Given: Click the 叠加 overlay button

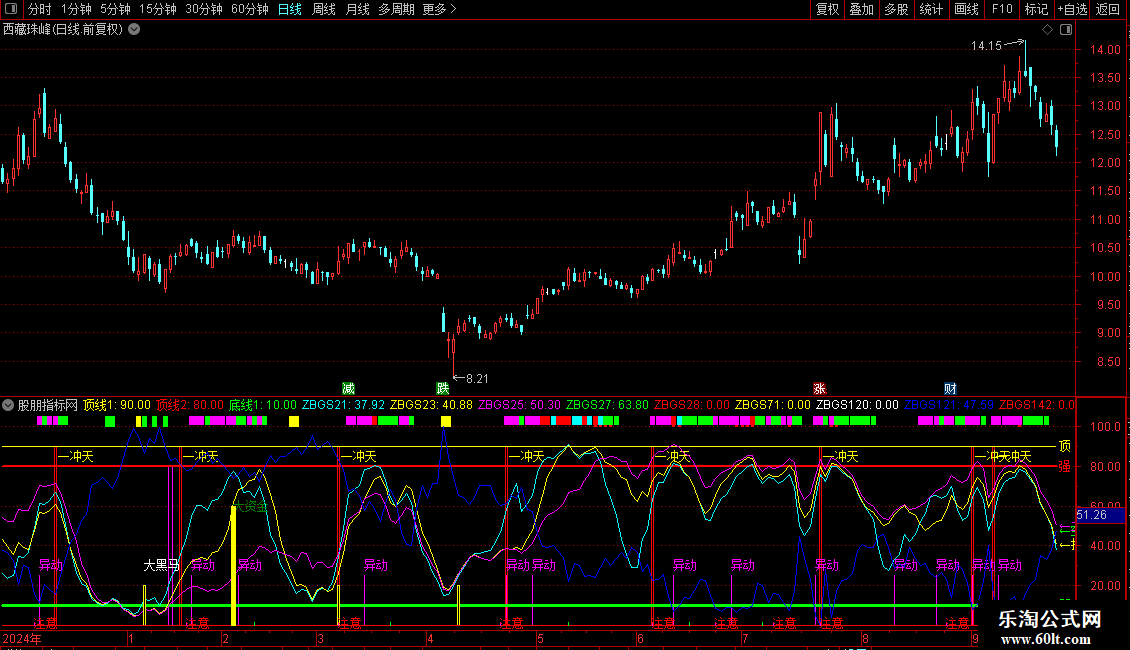Looking at the screenshot, I should point(862,9).
